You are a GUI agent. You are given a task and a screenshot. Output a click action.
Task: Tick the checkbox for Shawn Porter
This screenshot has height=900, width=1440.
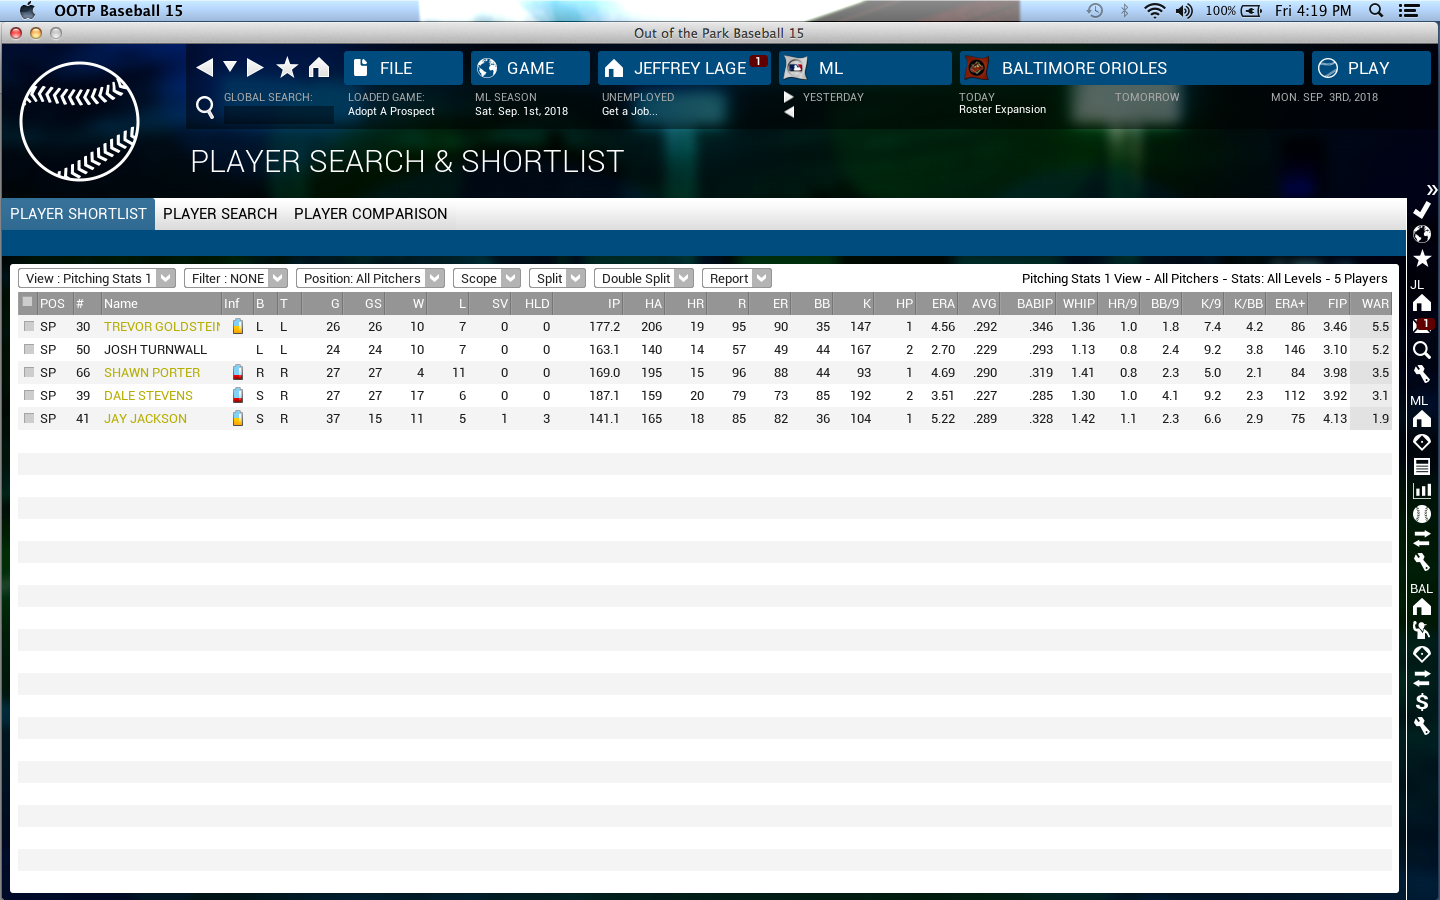tap(29, 372)
